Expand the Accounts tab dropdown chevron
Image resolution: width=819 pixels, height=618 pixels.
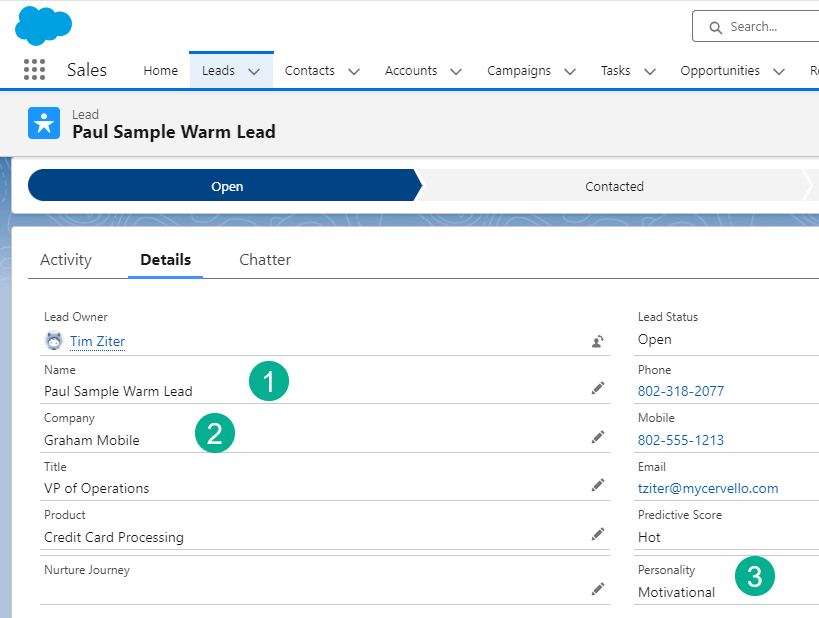(x=456, y=71)
